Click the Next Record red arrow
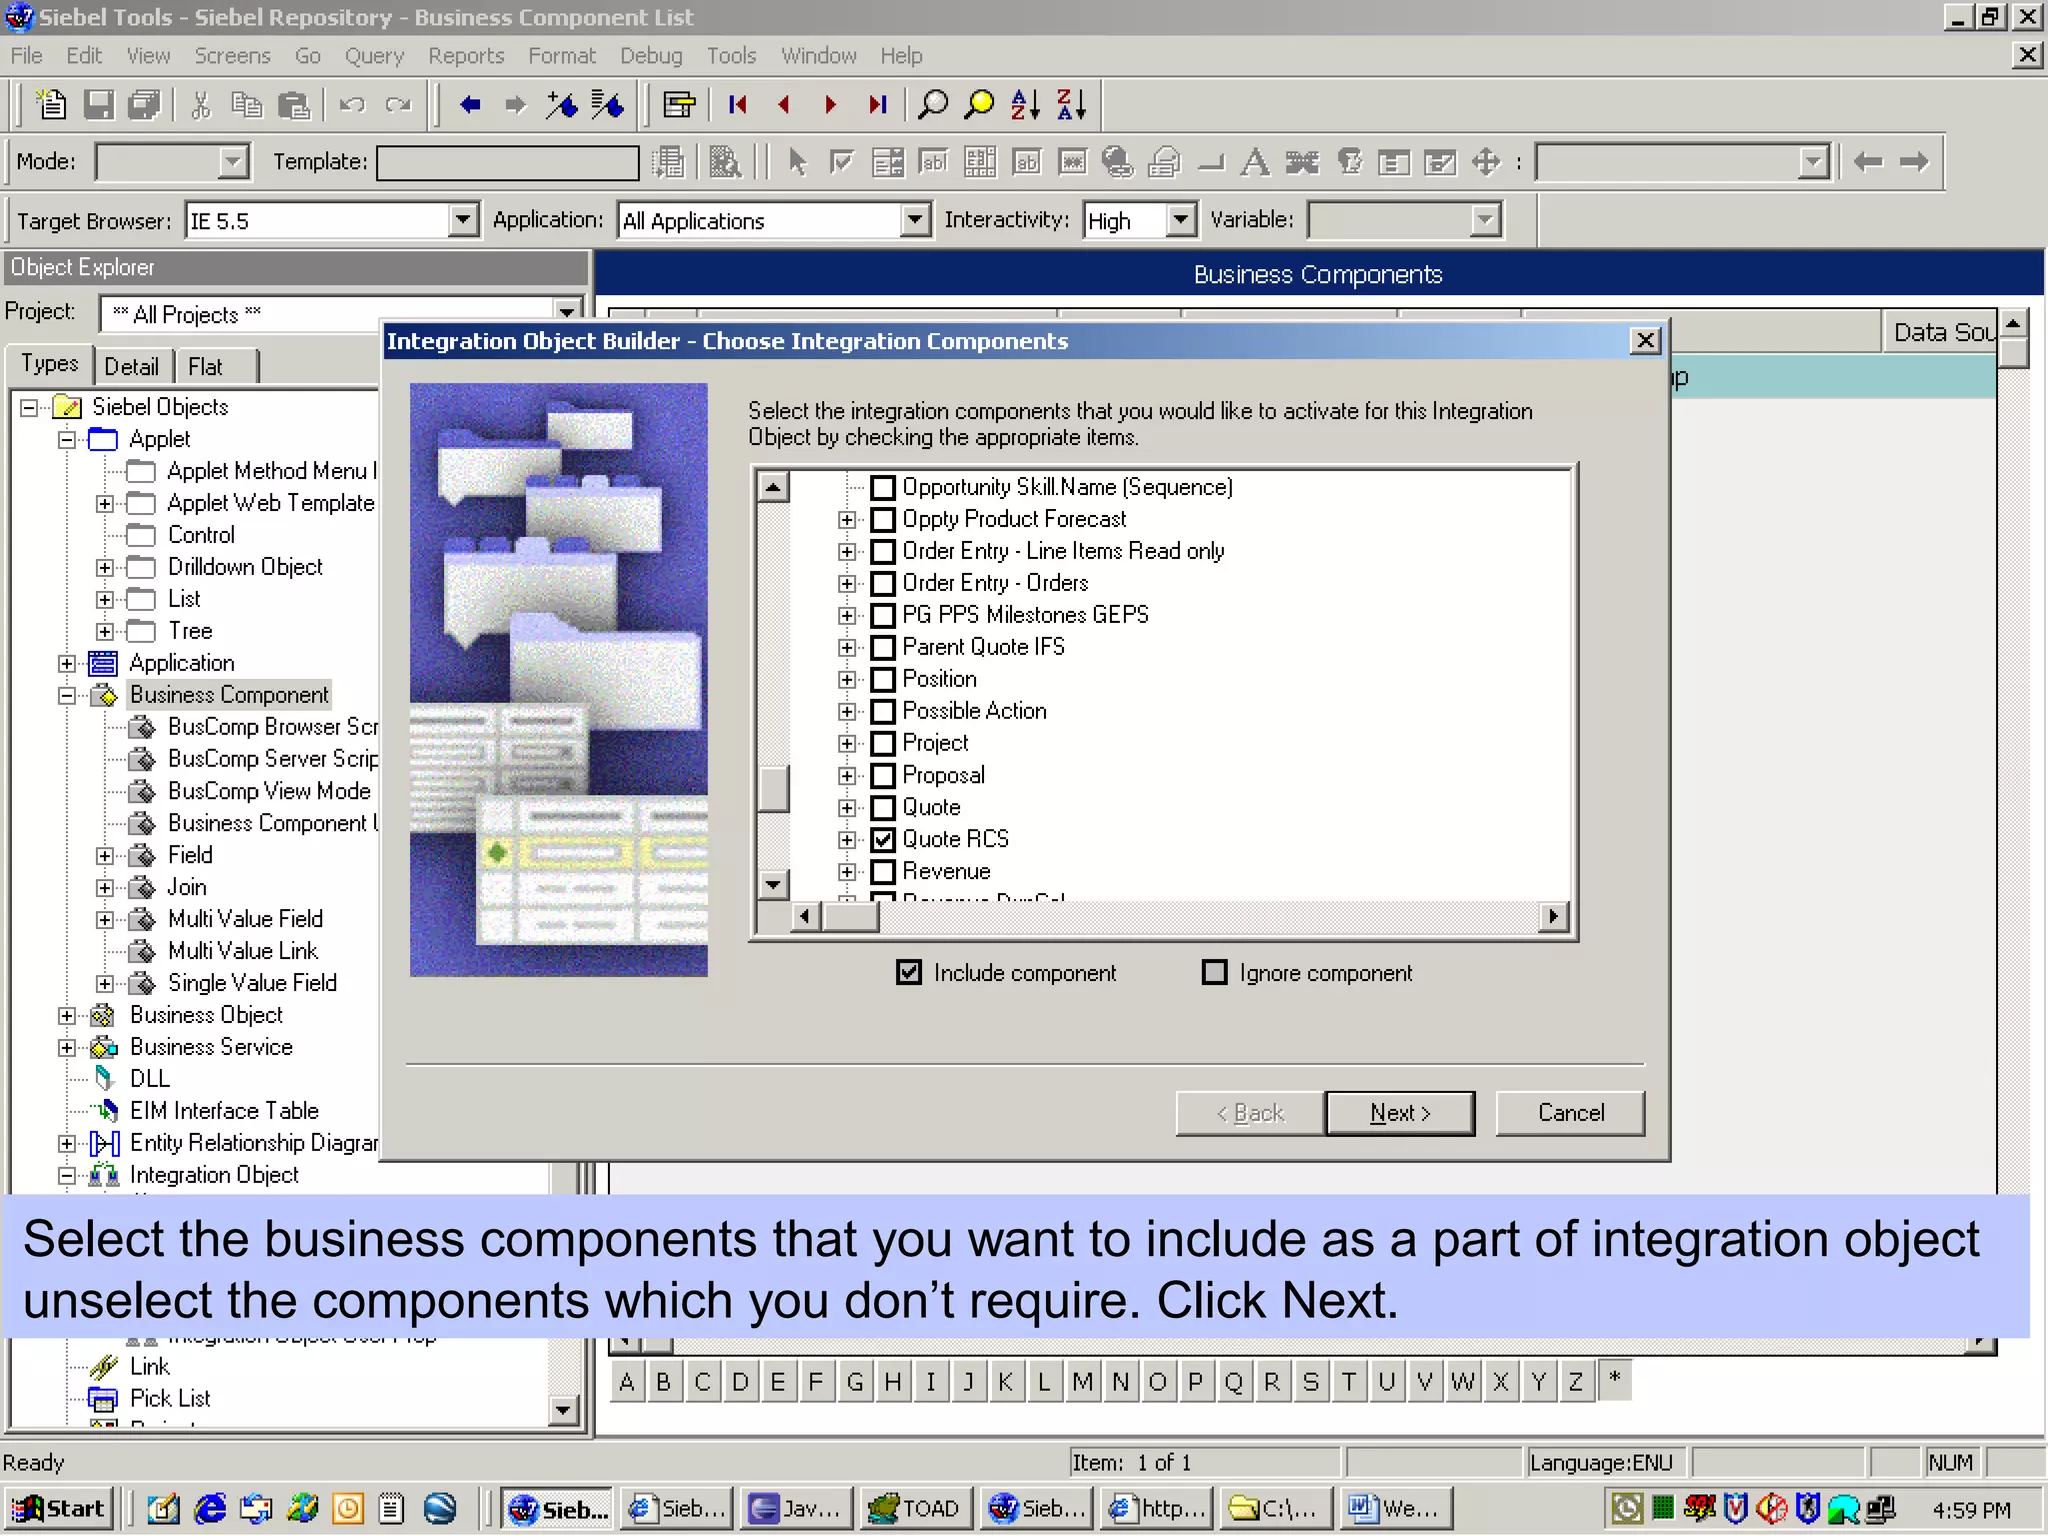 (x=830, y=104)
